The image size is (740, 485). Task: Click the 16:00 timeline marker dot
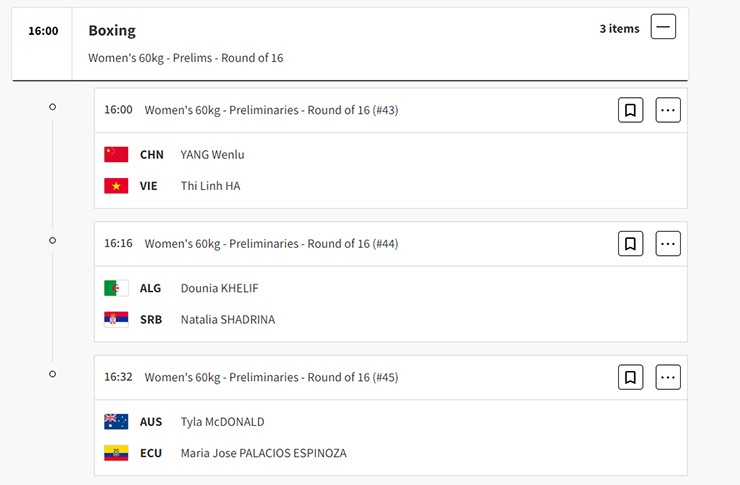tap(53, 107)
